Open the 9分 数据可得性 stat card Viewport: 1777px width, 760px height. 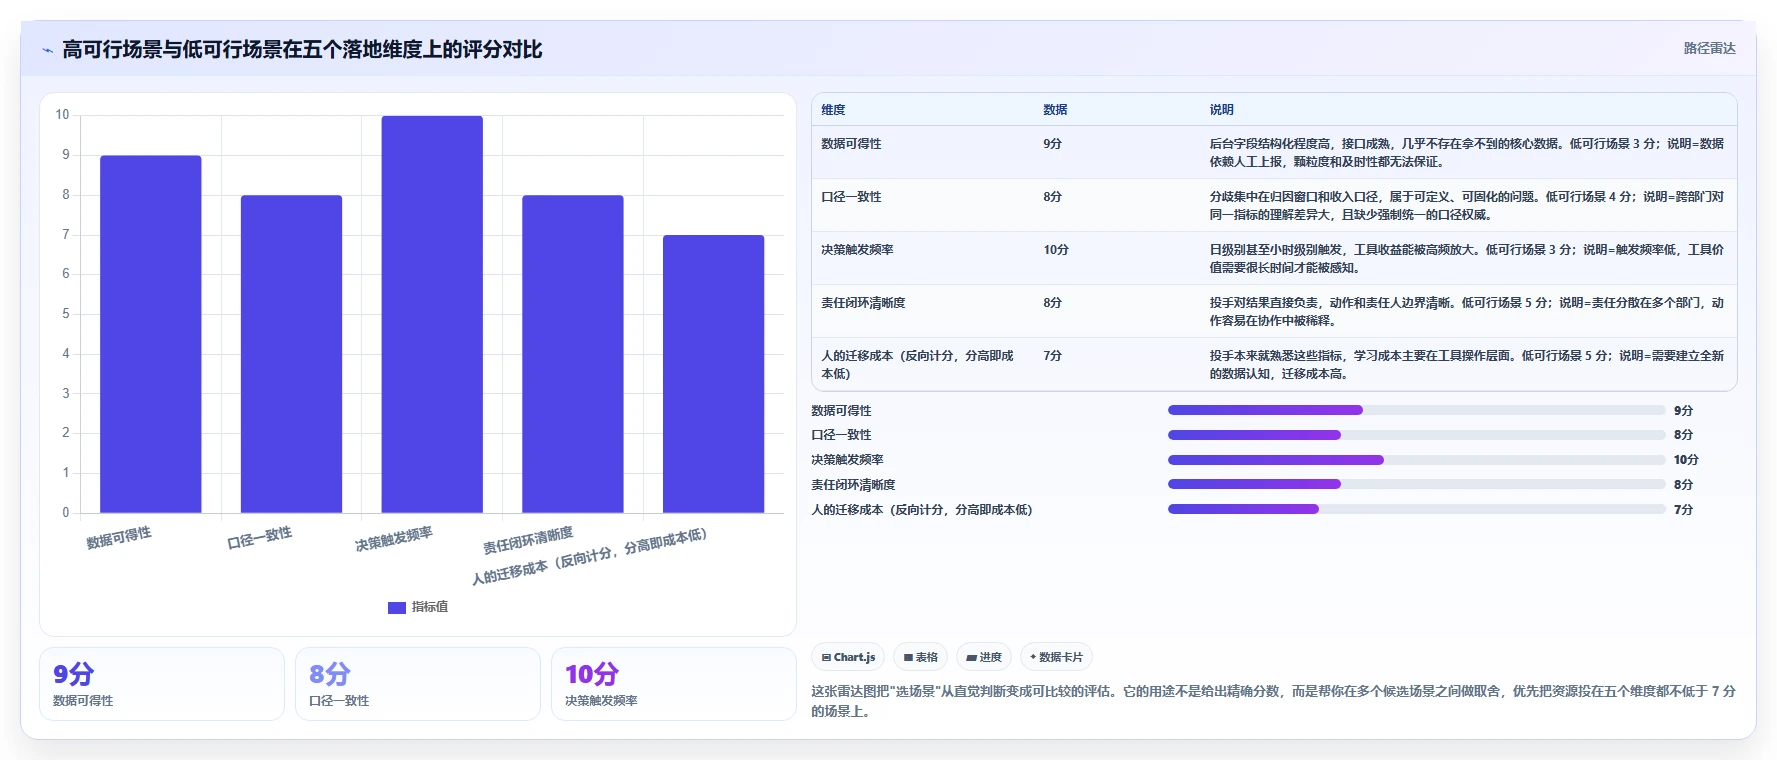162,684
